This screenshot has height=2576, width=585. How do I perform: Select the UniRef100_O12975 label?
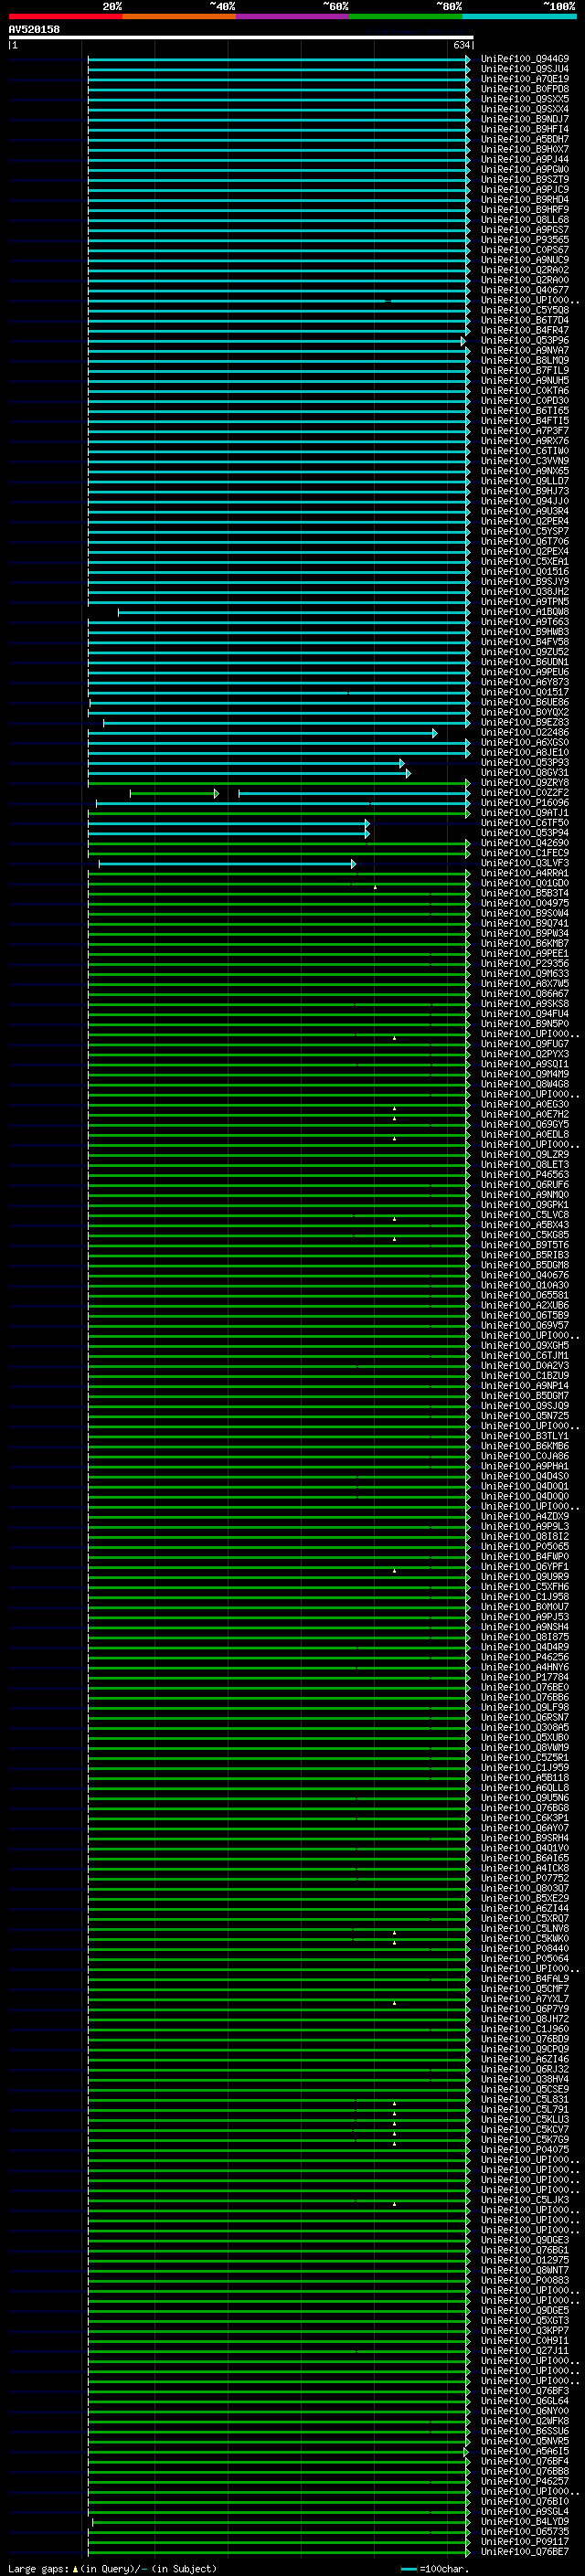[525, 2260]
